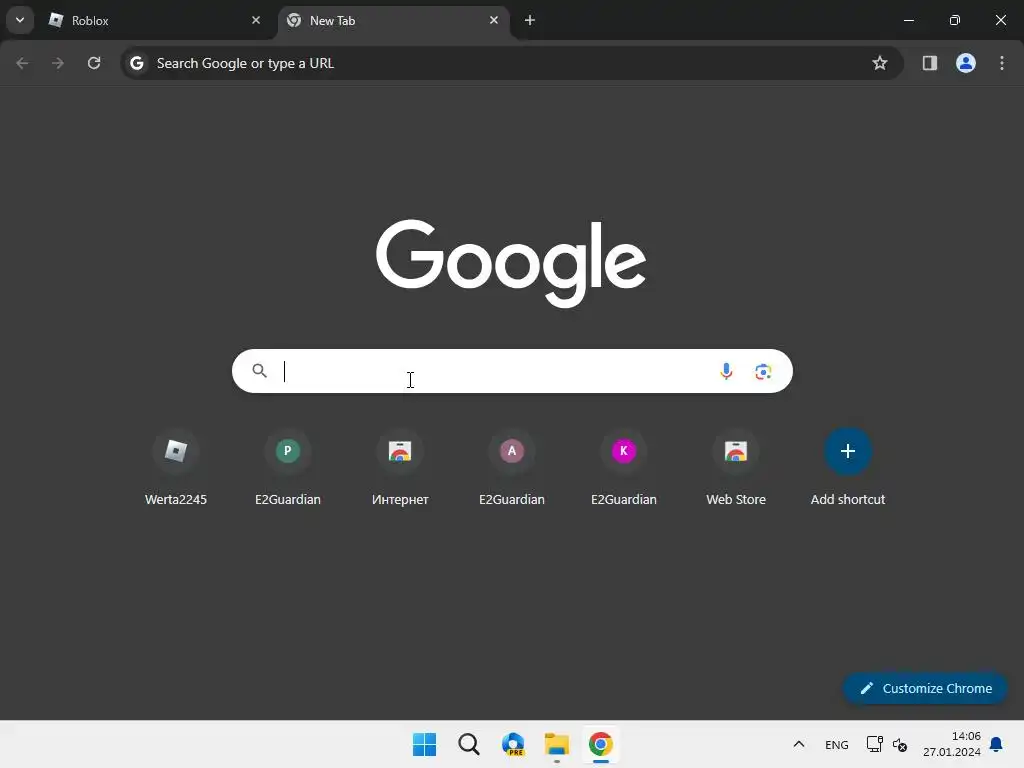The height and width of the screenshot is (768, 1024).
Task: Search by image with Google Lens
Action: [763, 372]
